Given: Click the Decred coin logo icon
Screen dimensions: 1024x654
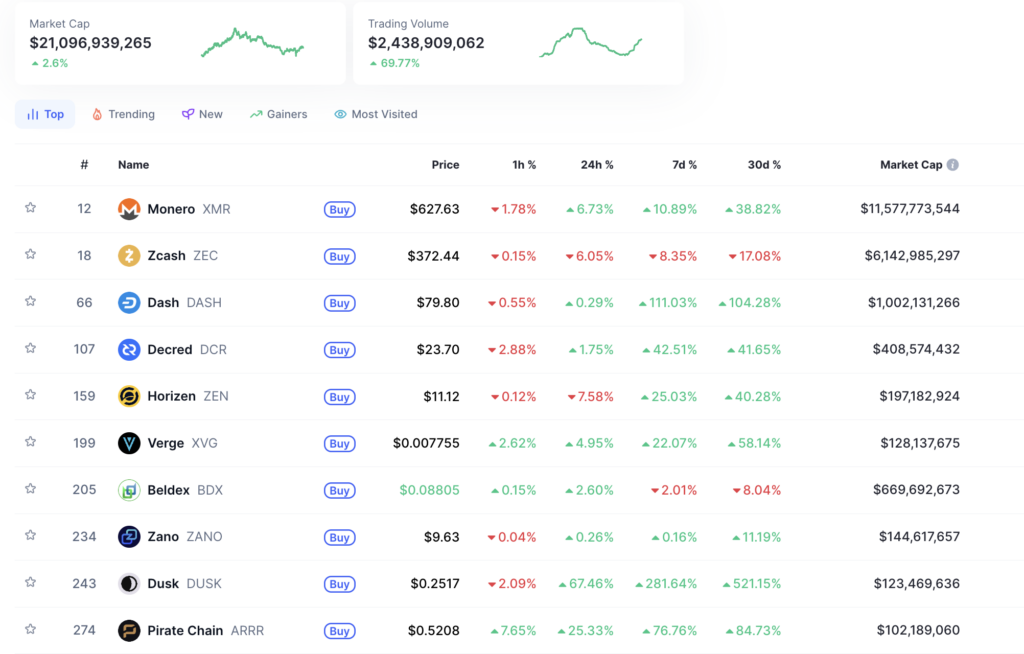Looking at the screenshot, I should [129, 350].
